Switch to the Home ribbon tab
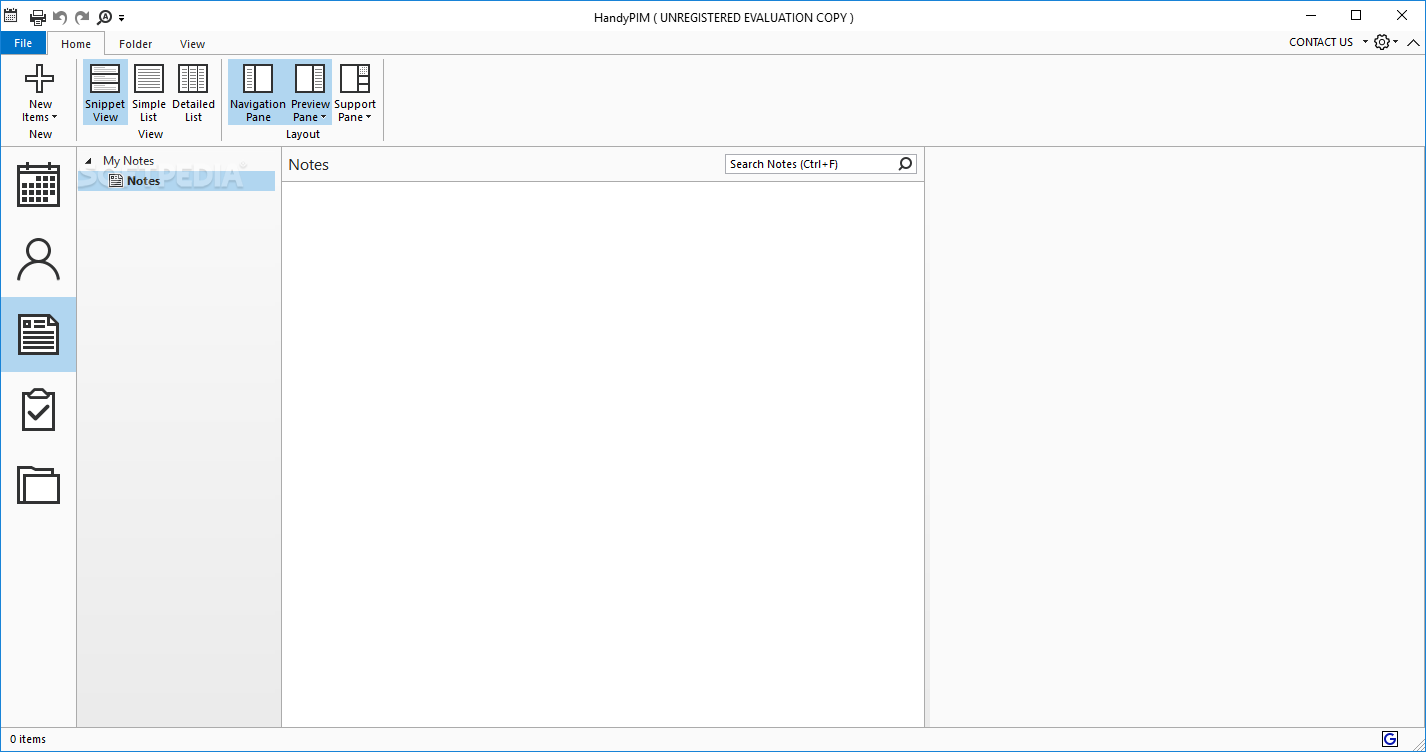 coord(76,44)
